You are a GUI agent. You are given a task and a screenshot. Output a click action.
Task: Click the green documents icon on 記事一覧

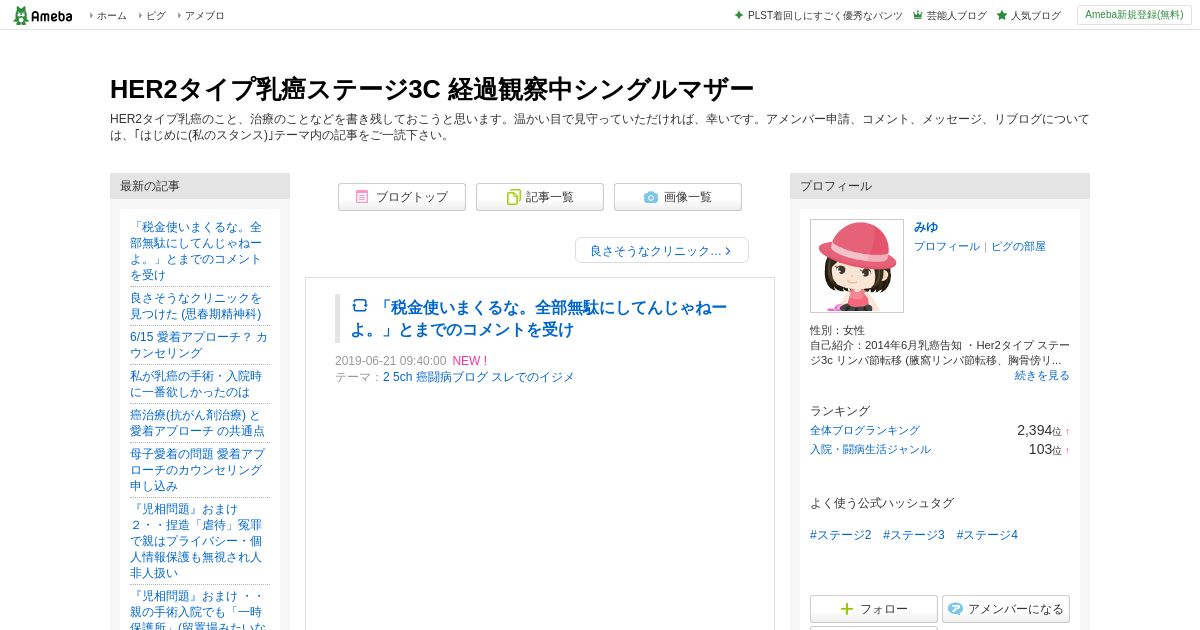(x=513, y=197)
